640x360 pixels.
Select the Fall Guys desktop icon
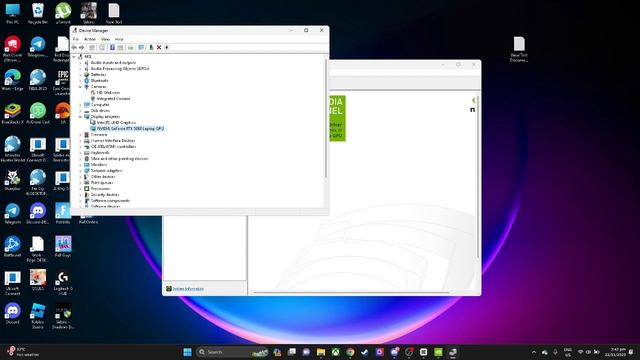point(63,247)
